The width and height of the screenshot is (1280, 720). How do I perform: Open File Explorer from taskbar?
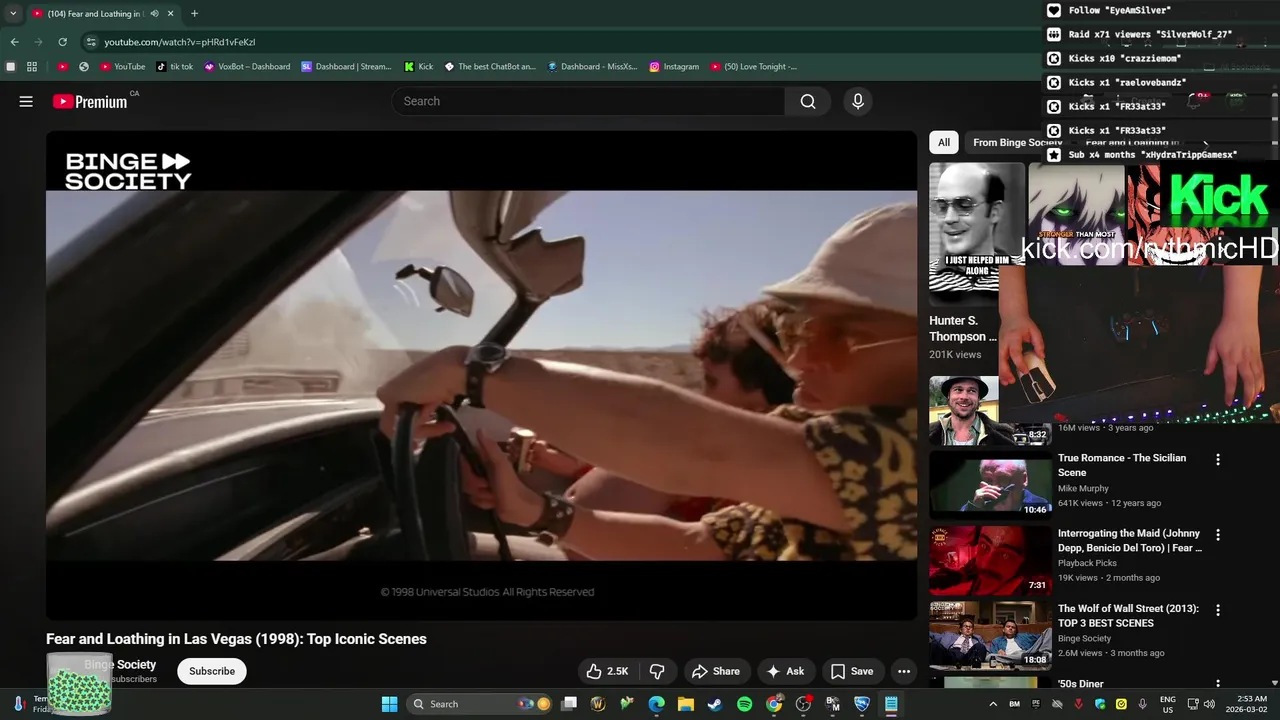(x=685, y=704)
